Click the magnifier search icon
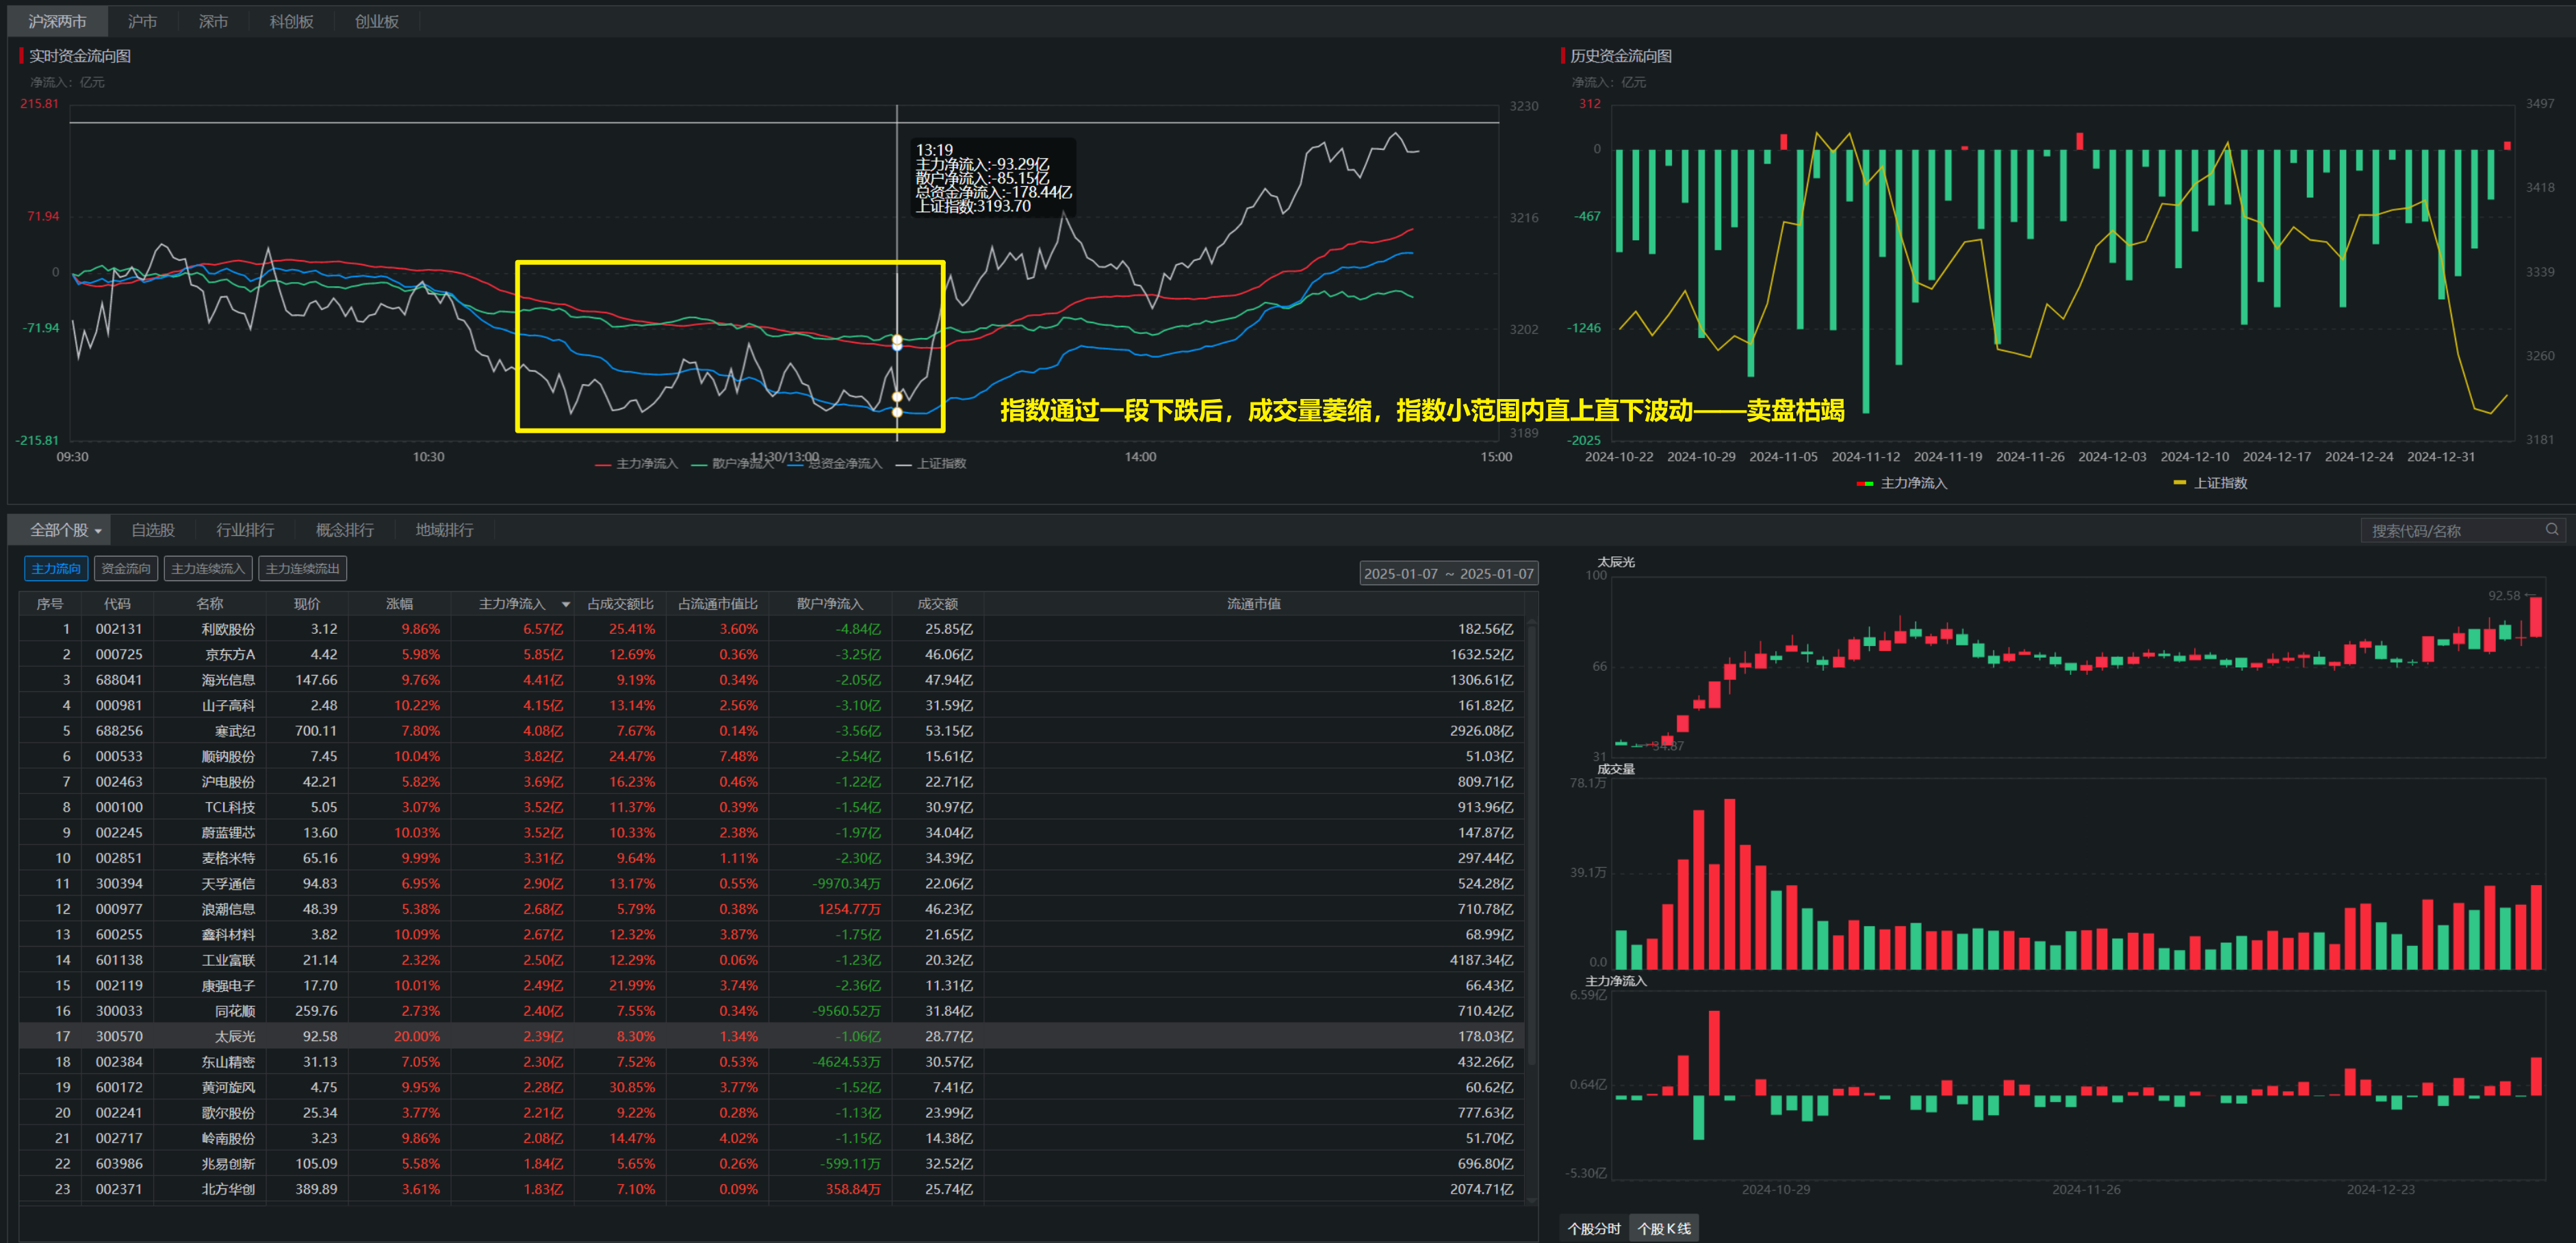This screenshot has width=2576, height=1243. point(2551,529)
